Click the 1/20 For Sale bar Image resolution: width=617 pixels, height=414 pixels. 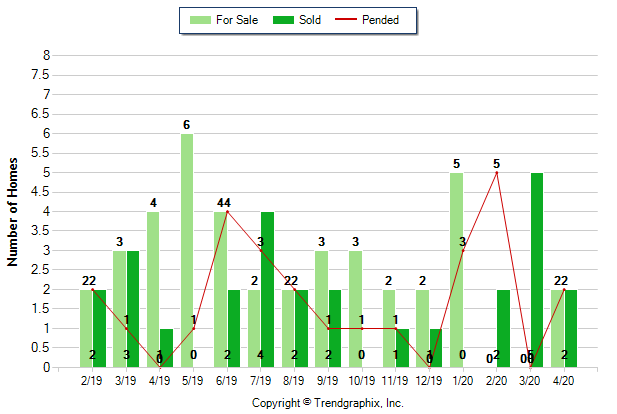(456, 270)
